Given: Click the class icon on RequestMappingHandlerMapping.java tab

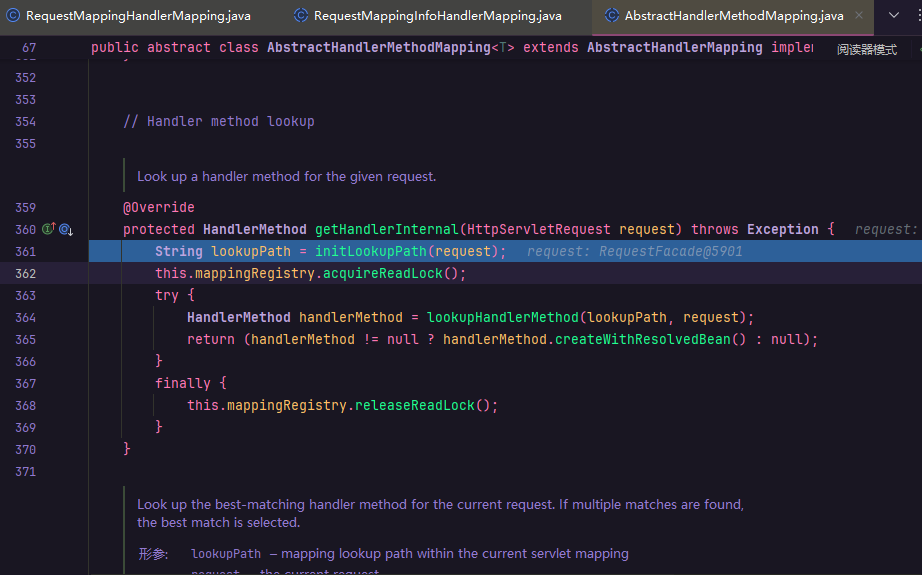Looking at the screenshot, I should (x=13, y=15).
